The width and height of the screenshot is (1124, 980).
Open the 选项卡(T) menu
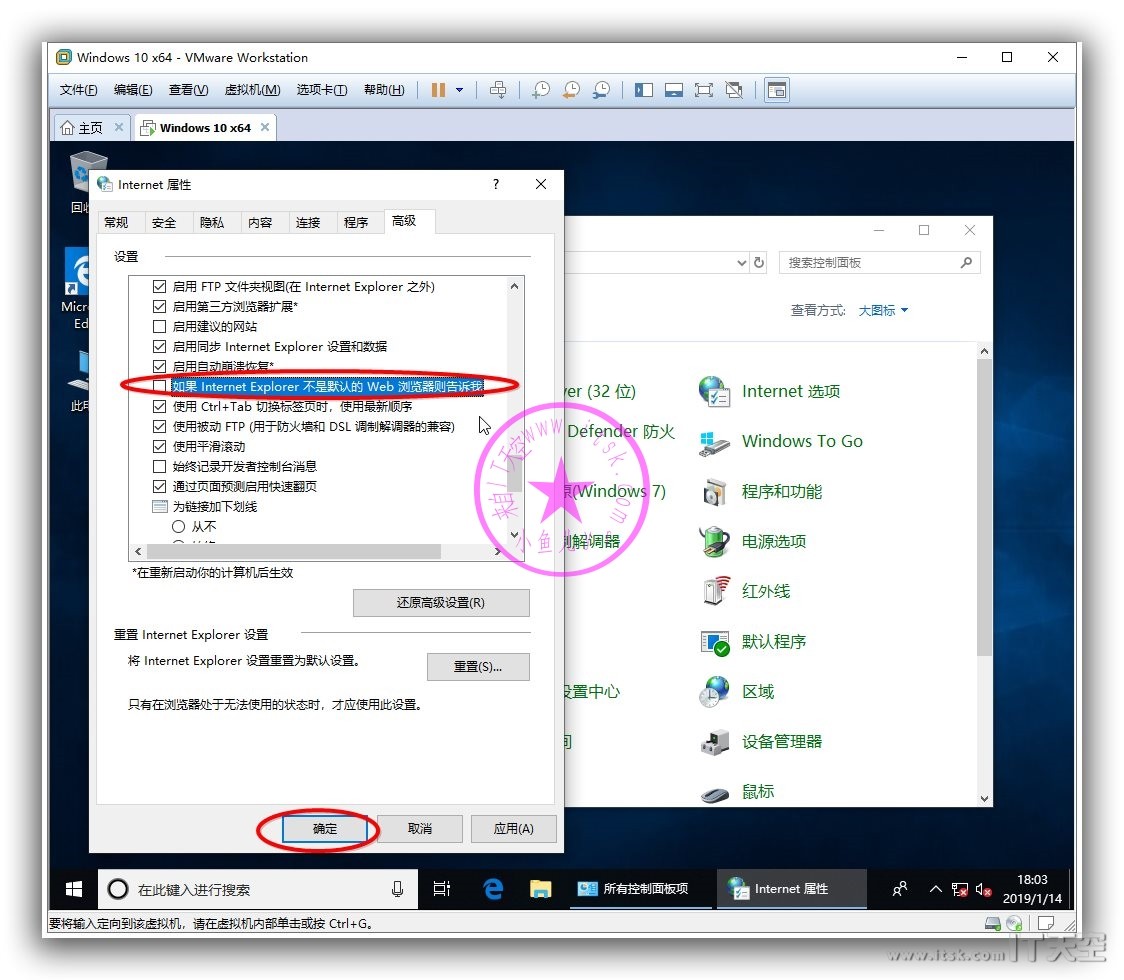[x=322, y=90]
